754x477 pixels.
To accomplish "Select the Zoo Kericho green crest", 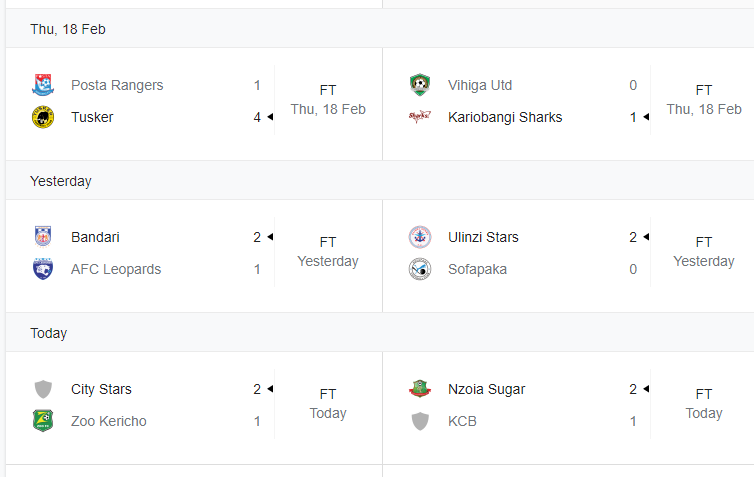I will pyautogui.click(x=43, y=421).
